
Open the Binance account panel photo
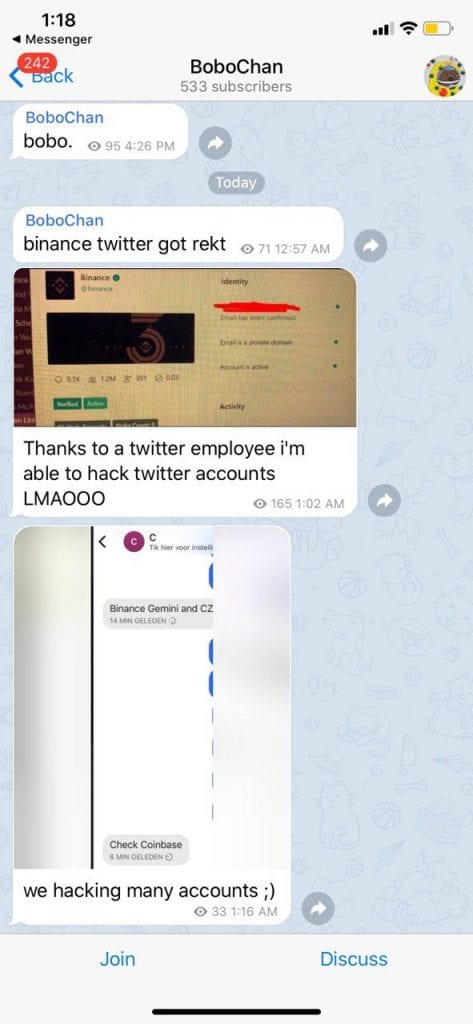(x=185, y=347)
